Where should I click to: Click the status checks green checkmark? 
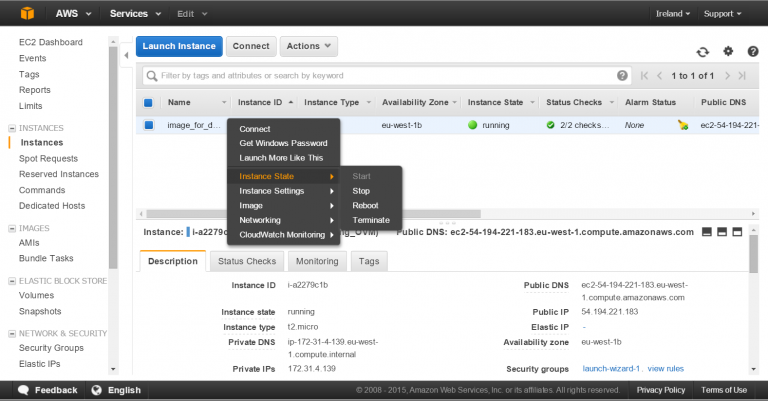(x=551, y=125)
